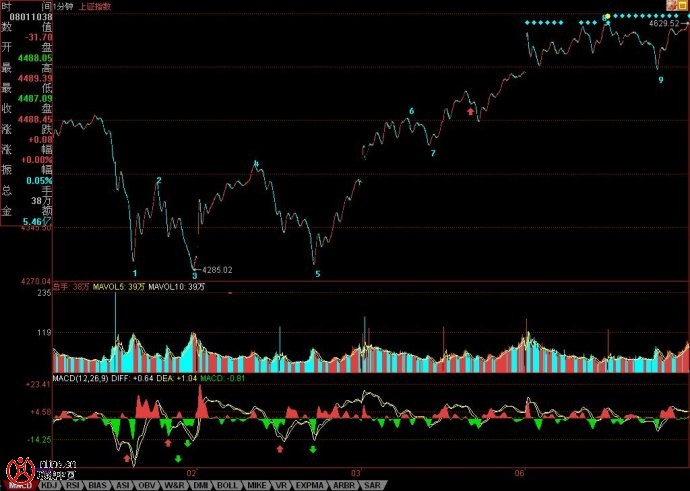
Task: Click wave label 9 on the chart
Action: (660, 79)
